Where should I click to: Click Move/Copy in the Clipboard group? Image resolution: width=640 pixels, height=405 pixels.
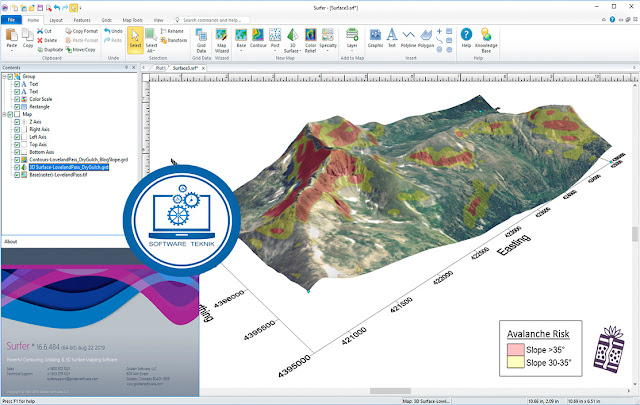tap(80, 50)
